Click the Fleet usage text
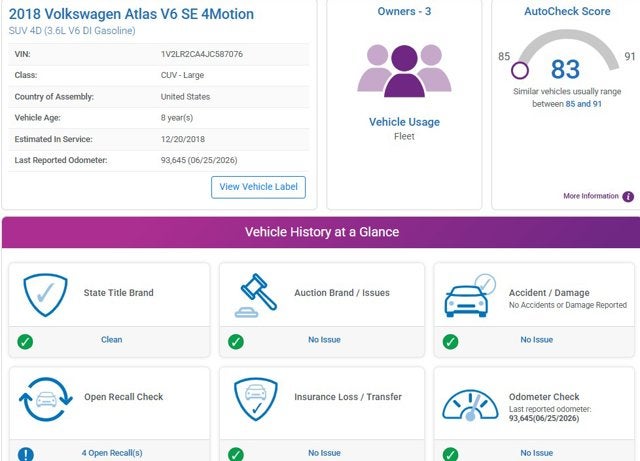The height and width of the screenshot is (461, 640). click(x=404, y=136)
